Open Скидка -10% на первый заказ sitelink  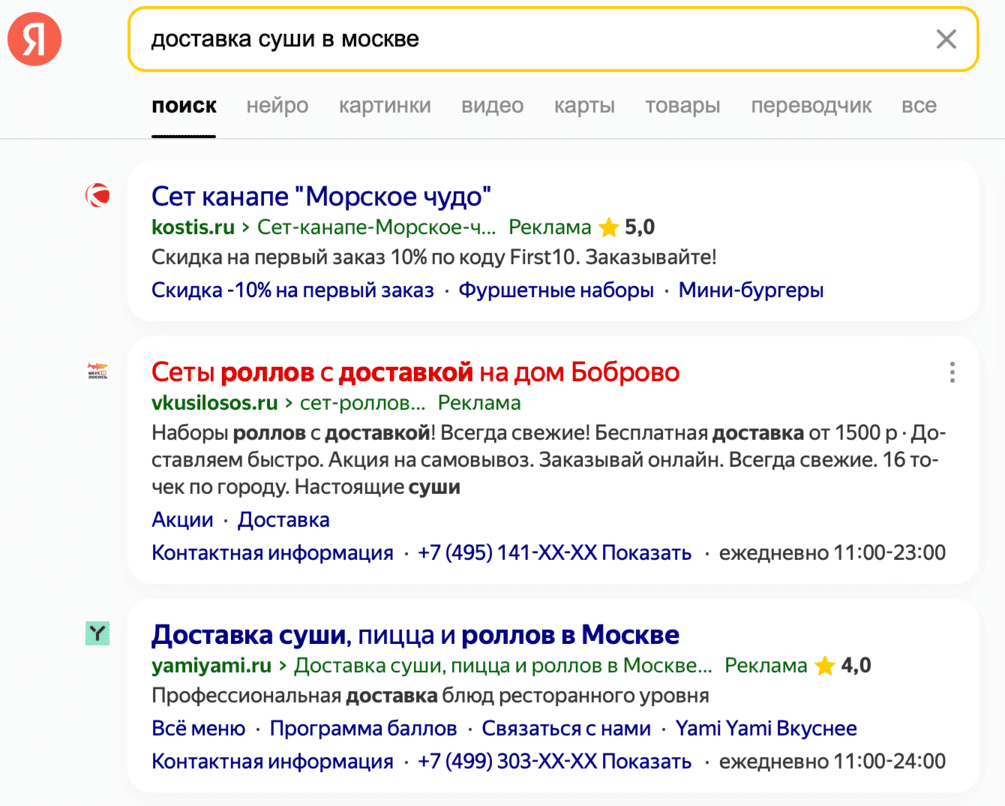coord(293,290)
